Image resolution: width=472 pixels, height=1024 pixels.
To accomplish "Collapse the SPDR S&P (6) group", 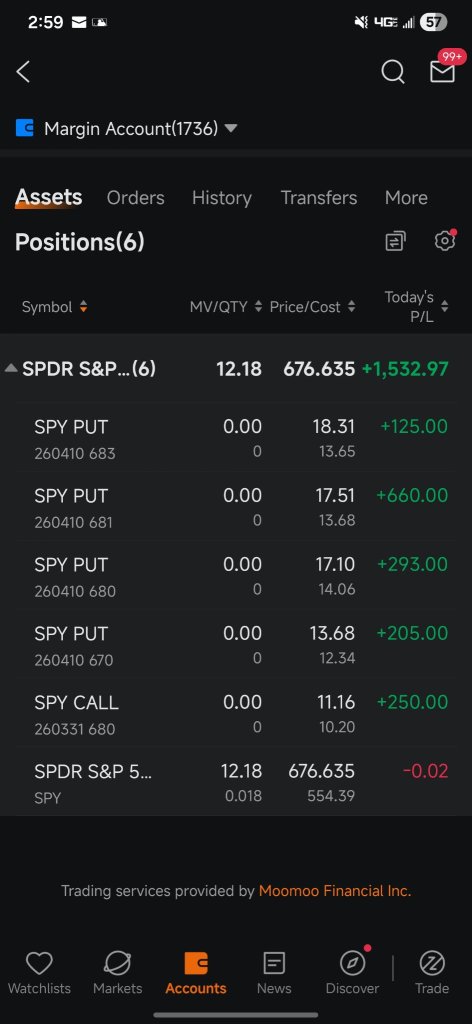I will [x=11, y=369].
